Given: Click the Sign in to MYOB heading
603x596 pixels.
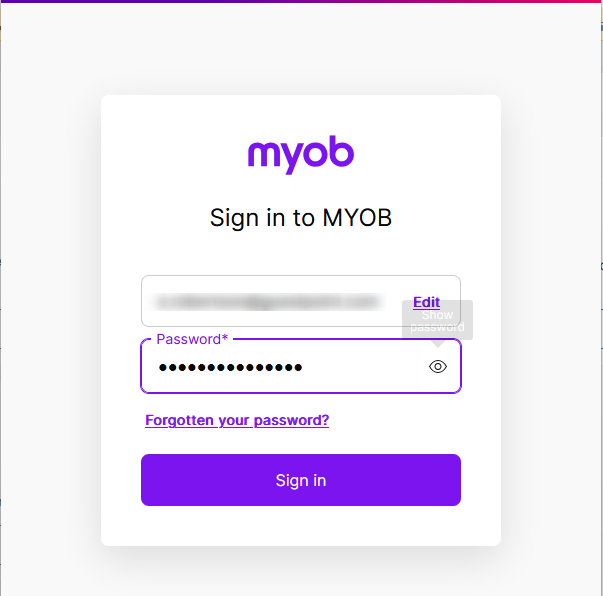Looking at the screenshot, I should click(301, 218).
